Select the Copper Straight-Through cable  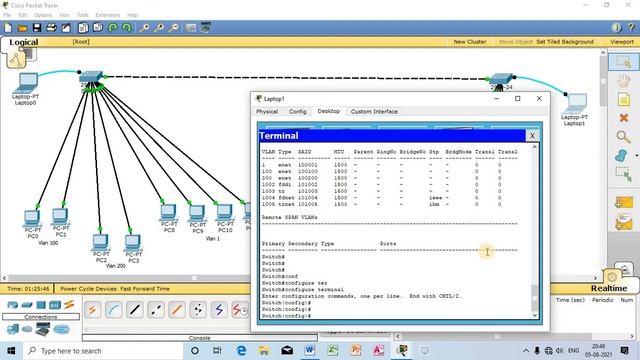135,310
